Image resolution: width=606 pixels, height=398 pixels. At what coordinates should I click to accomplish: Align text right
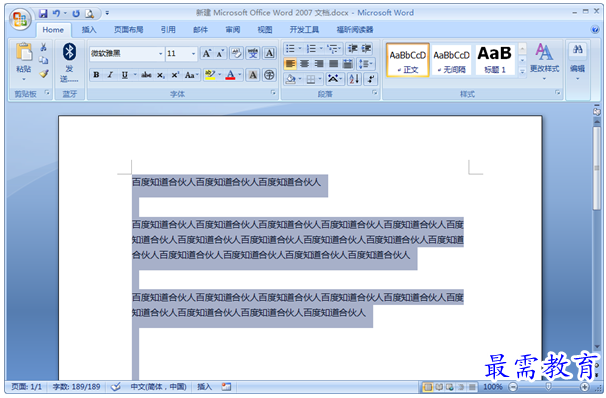[319, 63]
